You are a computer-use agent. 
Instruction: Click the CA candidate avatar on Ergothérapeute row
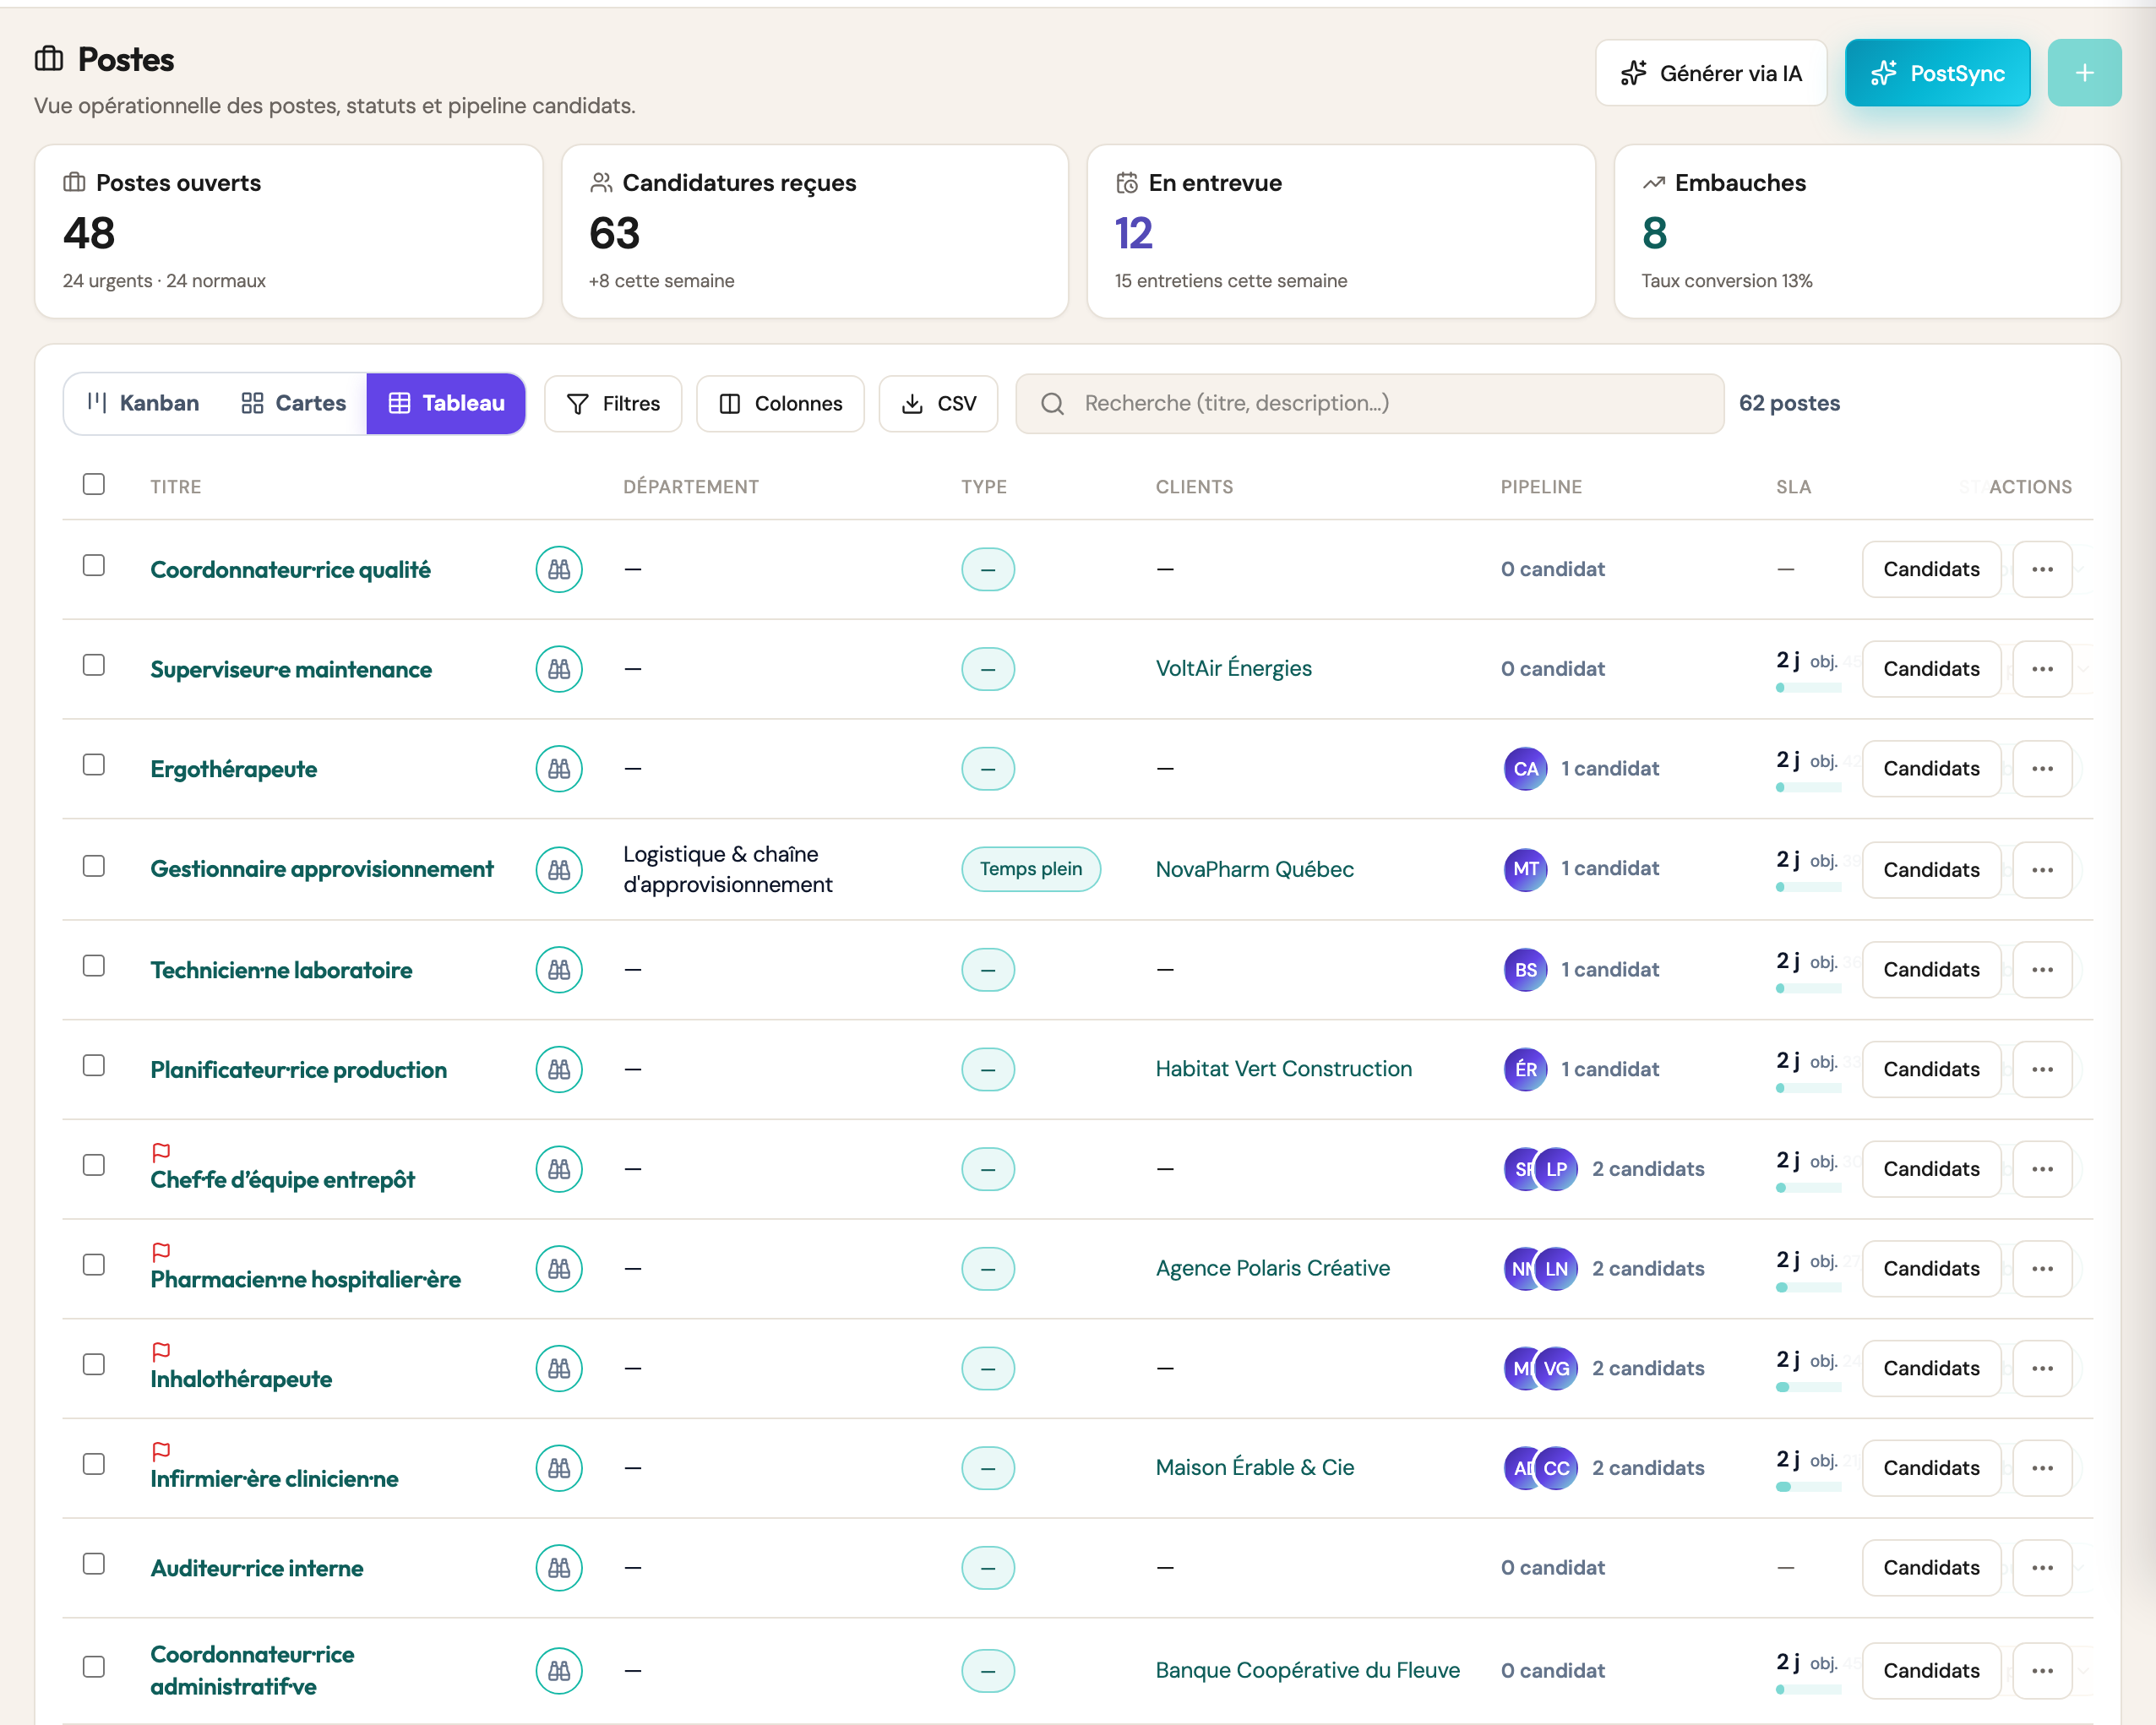[x=1525, y=769]
